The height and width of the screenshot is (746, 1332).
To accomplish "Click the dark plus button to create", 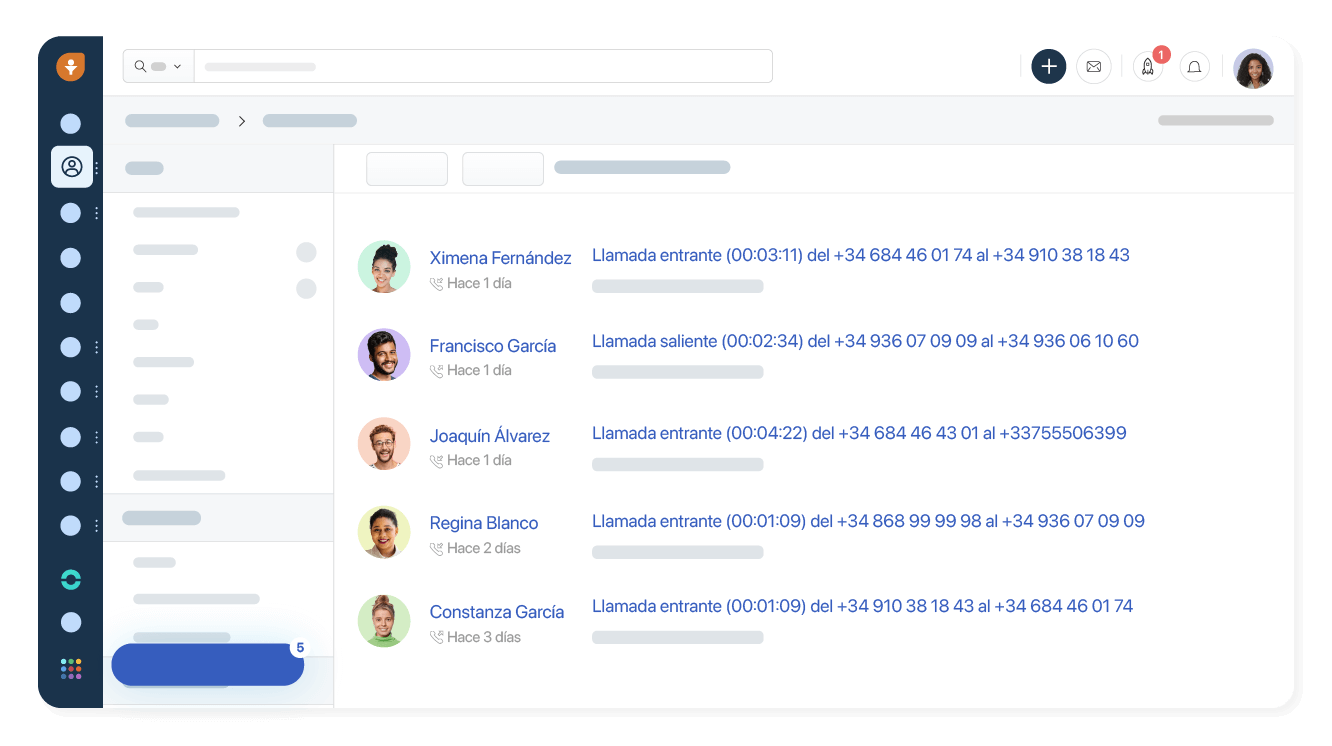I will [1048, 66].
